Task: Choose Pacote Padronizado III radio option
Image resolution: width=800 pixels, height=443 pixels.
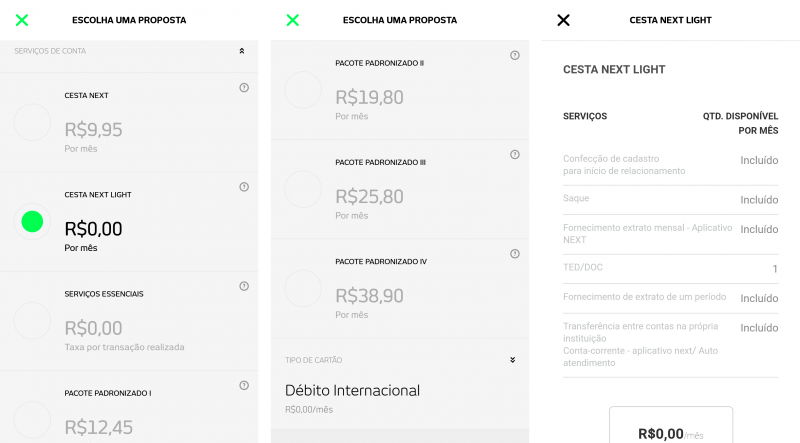Action: [303, 189]
